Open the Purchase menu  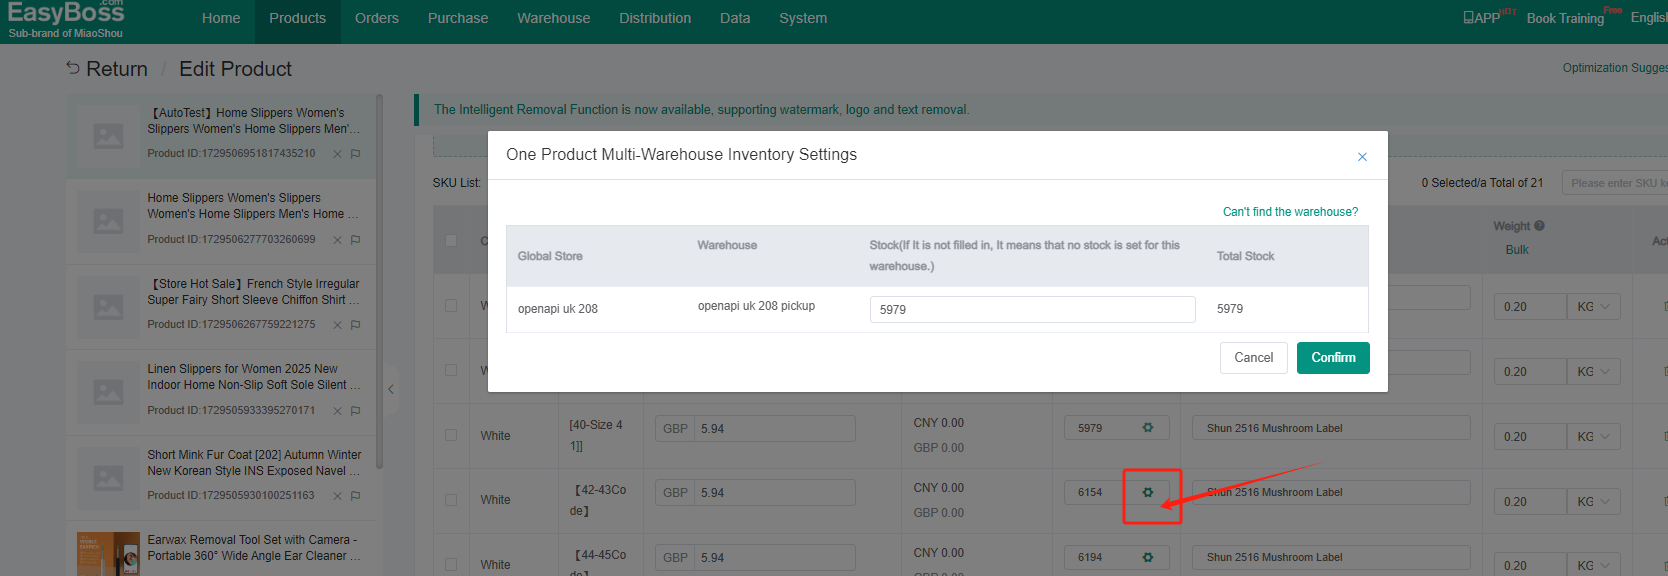coord(458,18)
